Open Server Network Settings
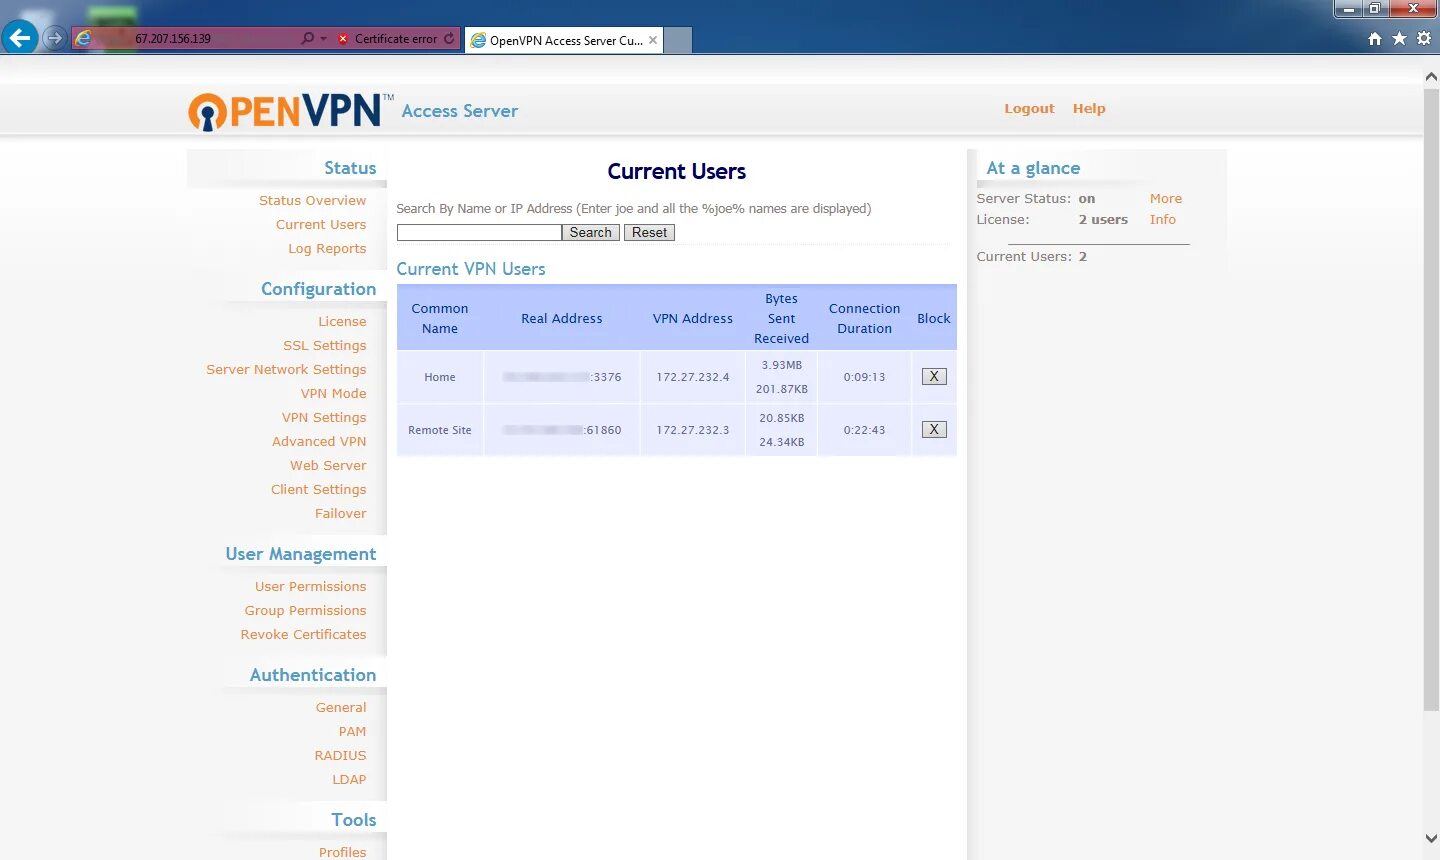The image size is (1440, 860). (286, 369)
